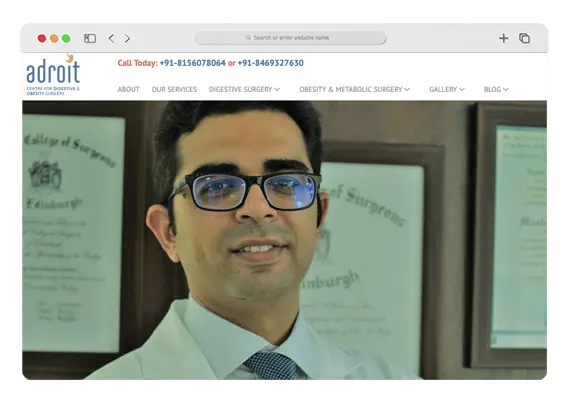Open the OBESITY & METABOLIC SURGERY menu
This screenshot has width=575, height=405.
pyautogui.click(x=355, y=89)
